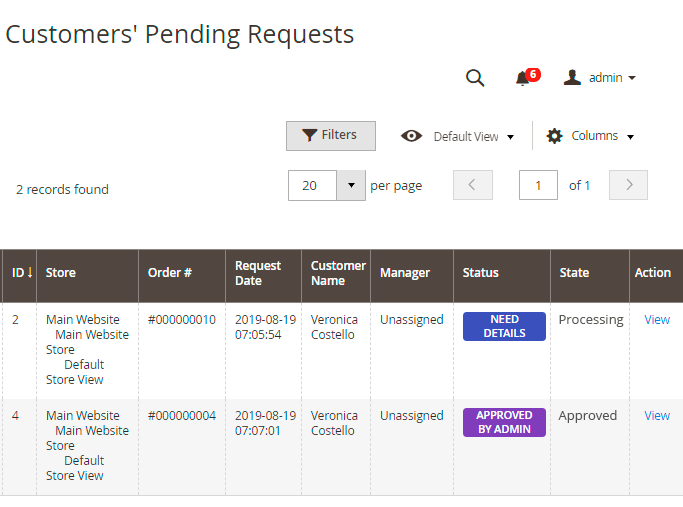
Task: Click the search magnifier icon
Action: coord(475,78)
